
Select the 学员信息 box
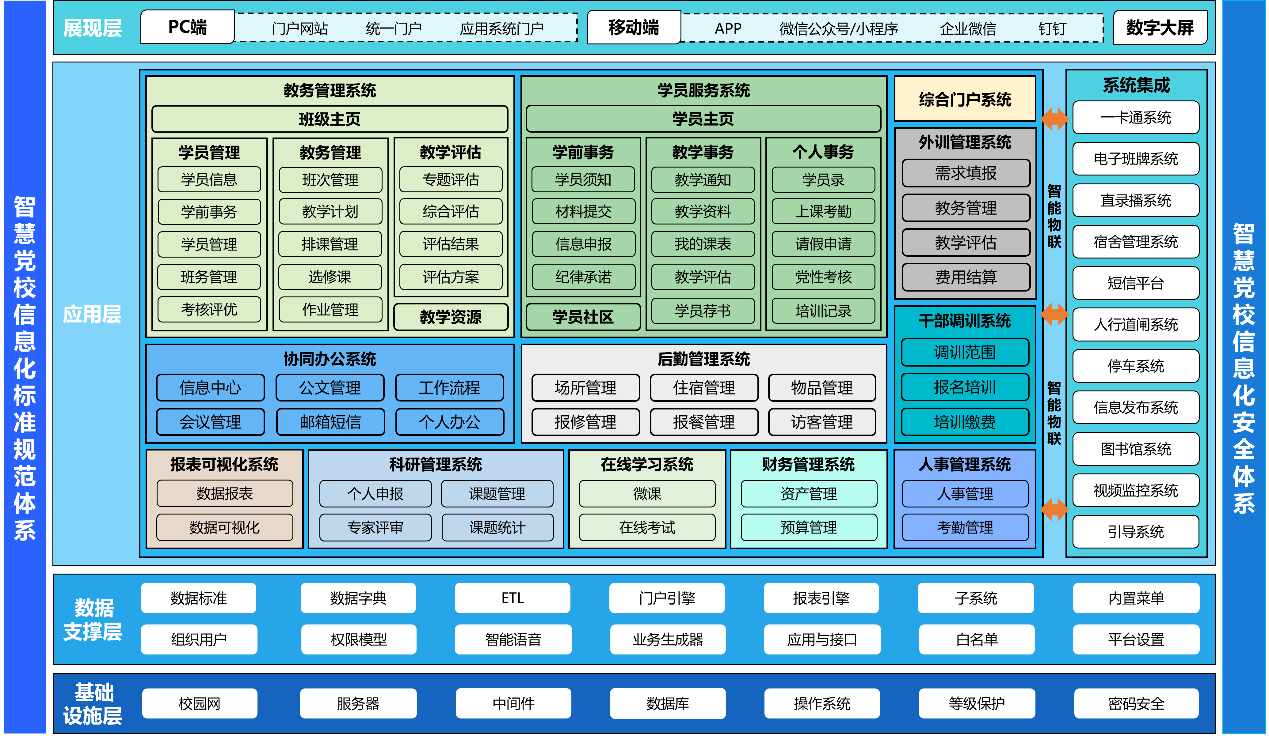209,180
